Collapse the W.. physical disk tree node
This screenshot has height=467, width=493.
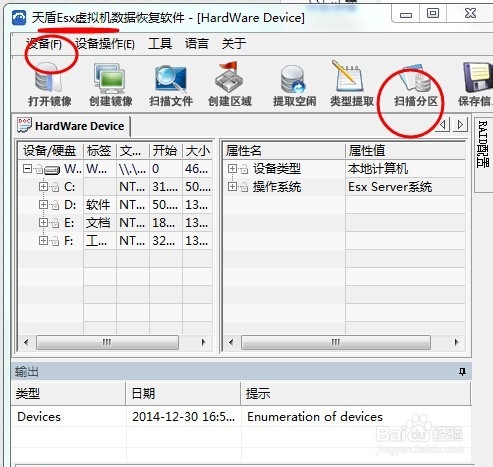pyautogui.click(x=27, y=169)
